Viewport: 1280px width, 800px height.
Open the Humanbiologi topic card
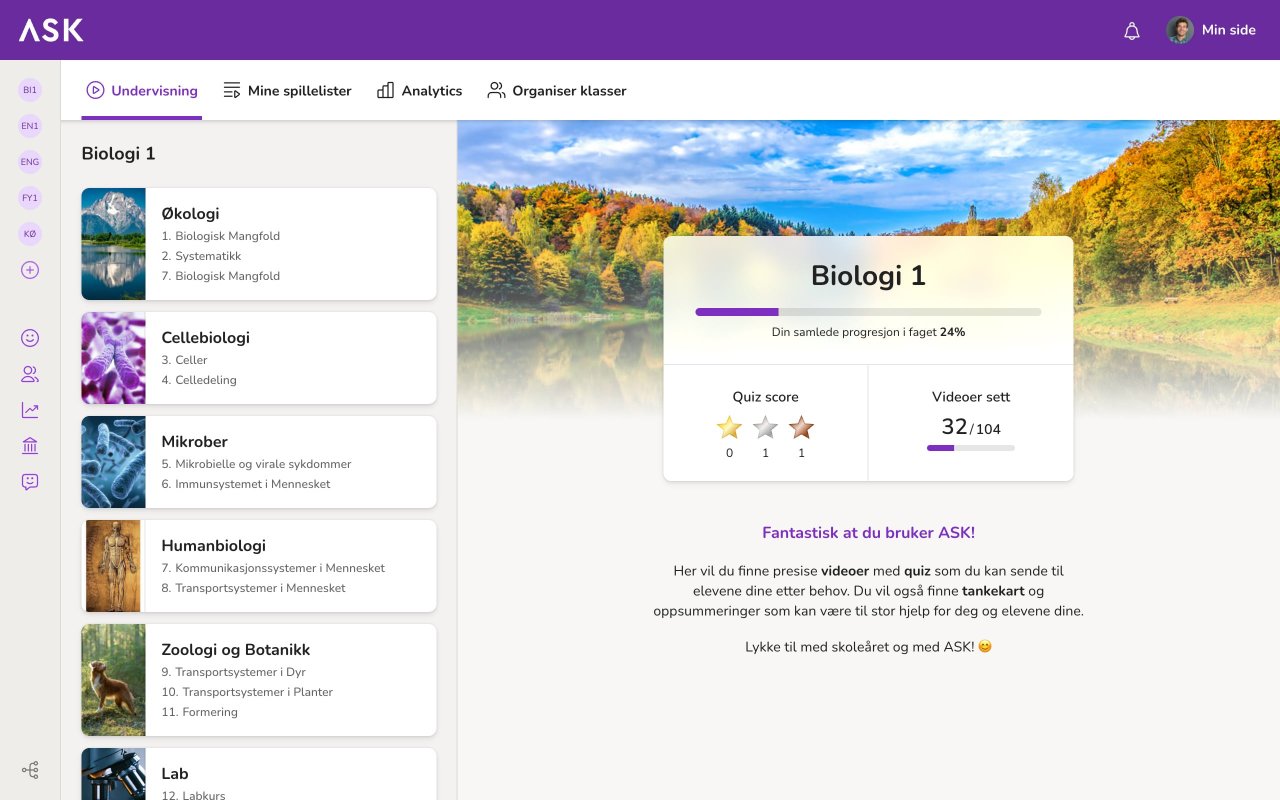(259, 566)
